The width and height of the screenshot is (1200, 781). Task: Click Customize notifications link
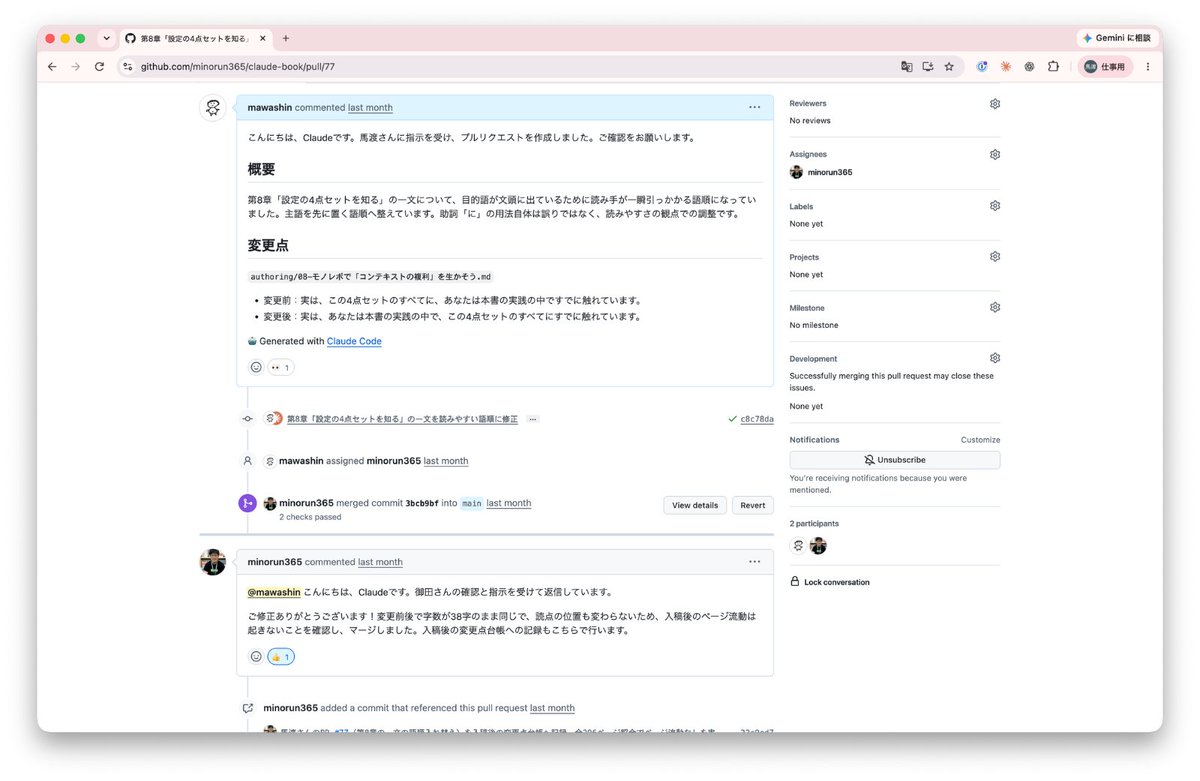980,440
